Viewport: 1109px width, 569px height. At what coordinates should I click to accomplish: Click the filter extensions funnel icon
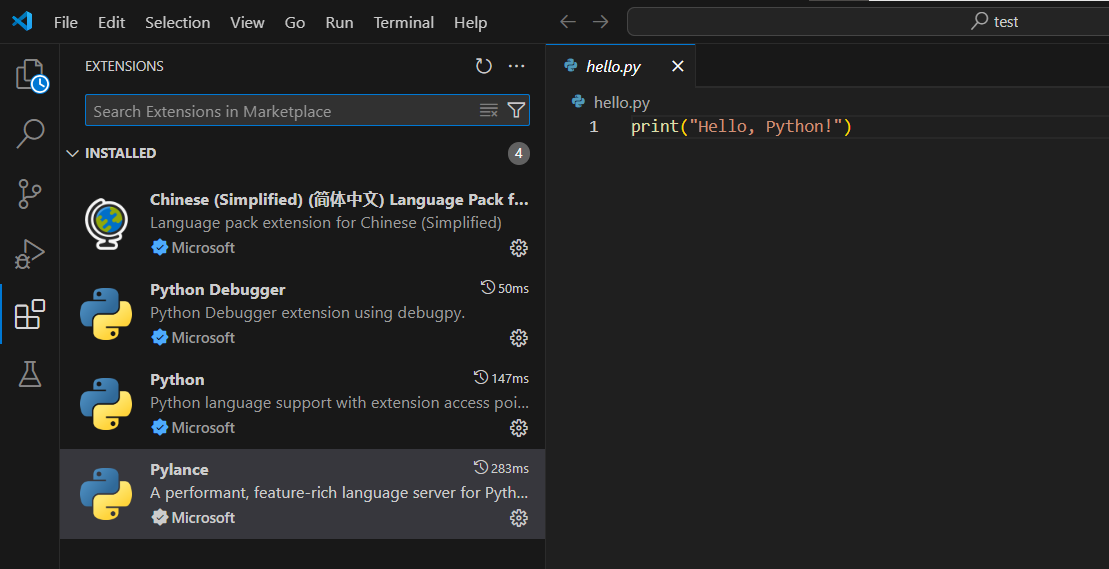pyautogui.click(x=516, y=110)
